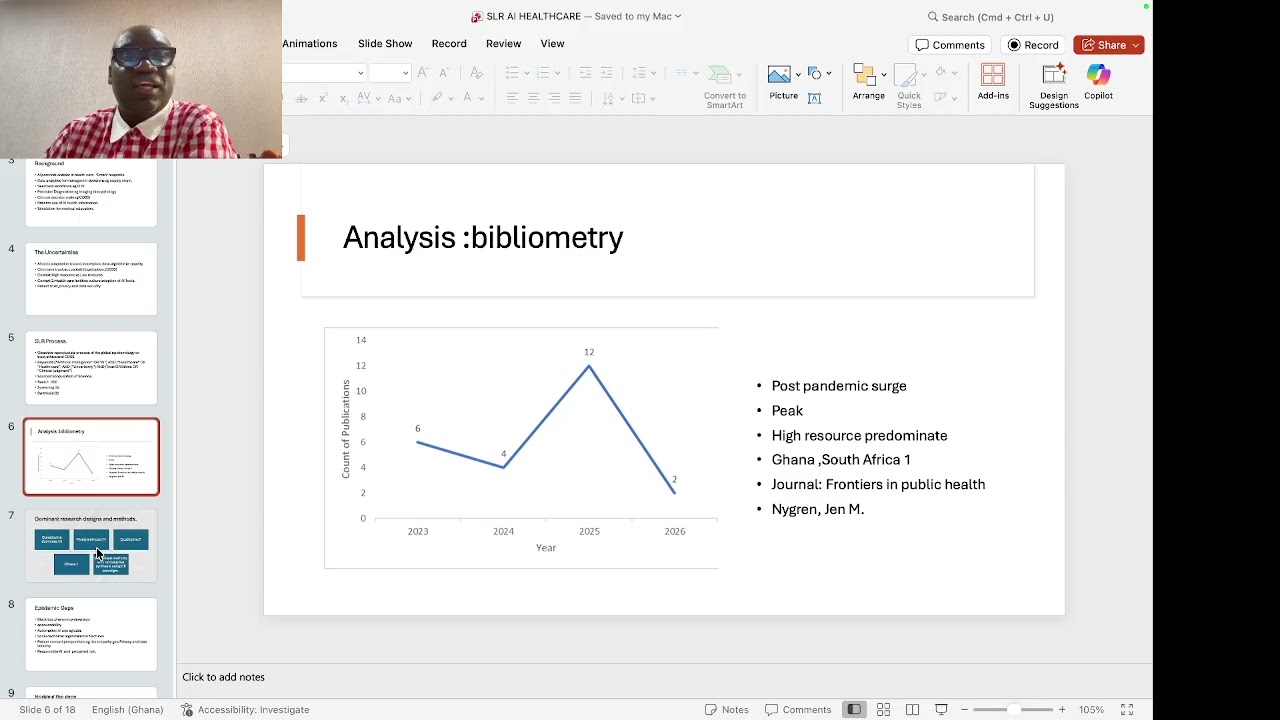The image size is (1280, 720).
Task: Expand the Arrange dropdown arrow
Action: tap(883, 75)
